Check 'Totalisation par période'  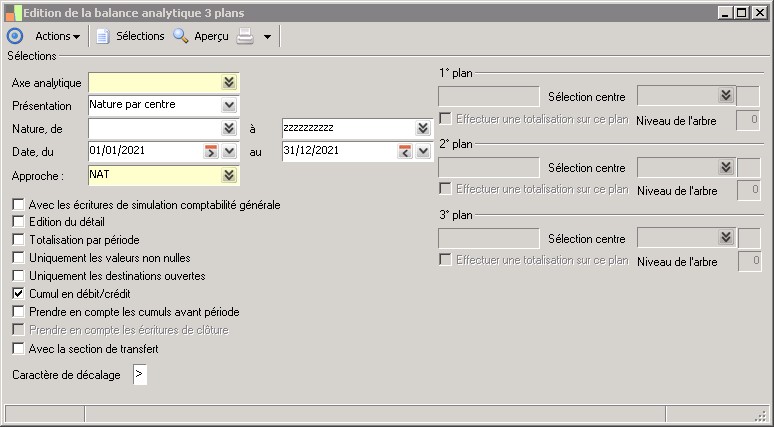tap(19, 240)
